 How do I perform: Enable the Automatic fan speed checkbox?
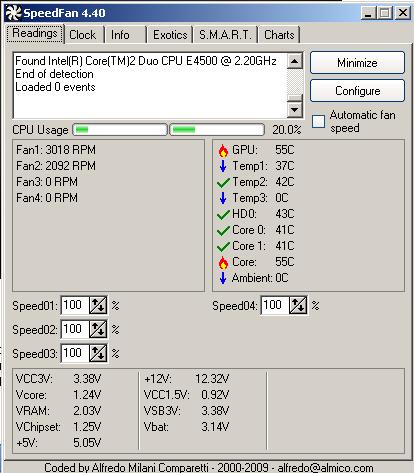318,122
